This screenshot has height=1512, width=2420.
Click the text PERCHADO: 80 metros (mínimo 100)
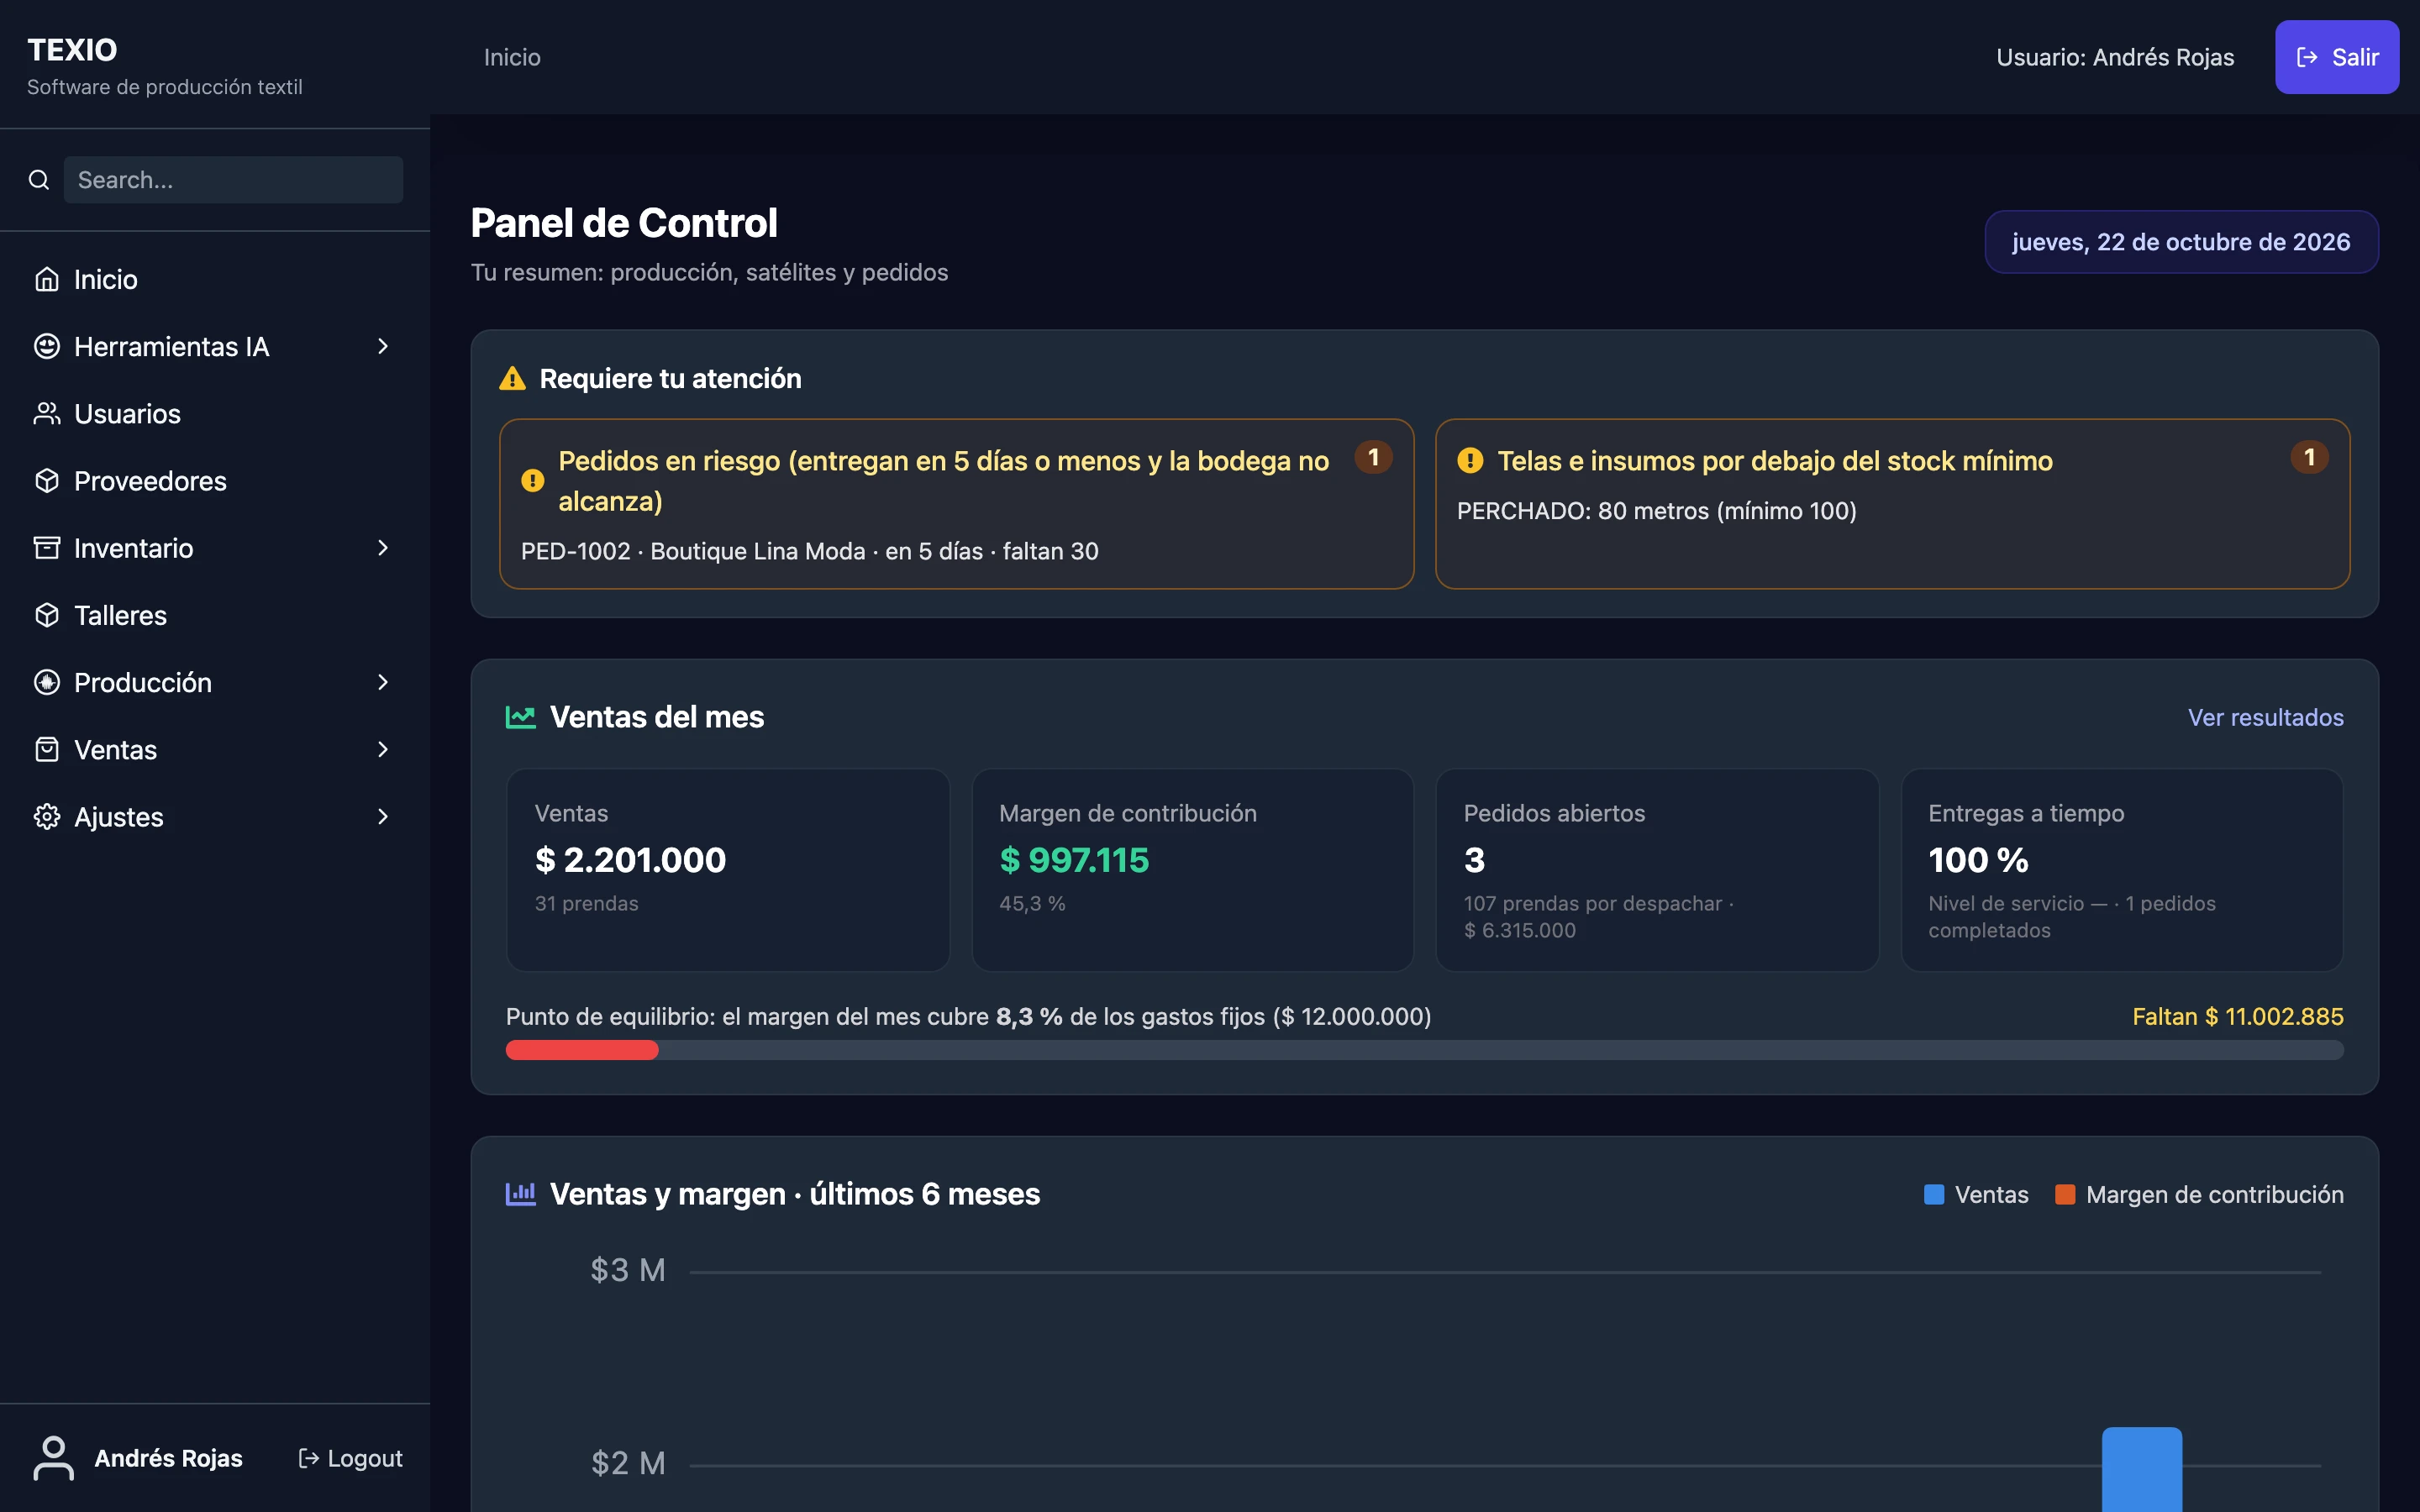1656,511
